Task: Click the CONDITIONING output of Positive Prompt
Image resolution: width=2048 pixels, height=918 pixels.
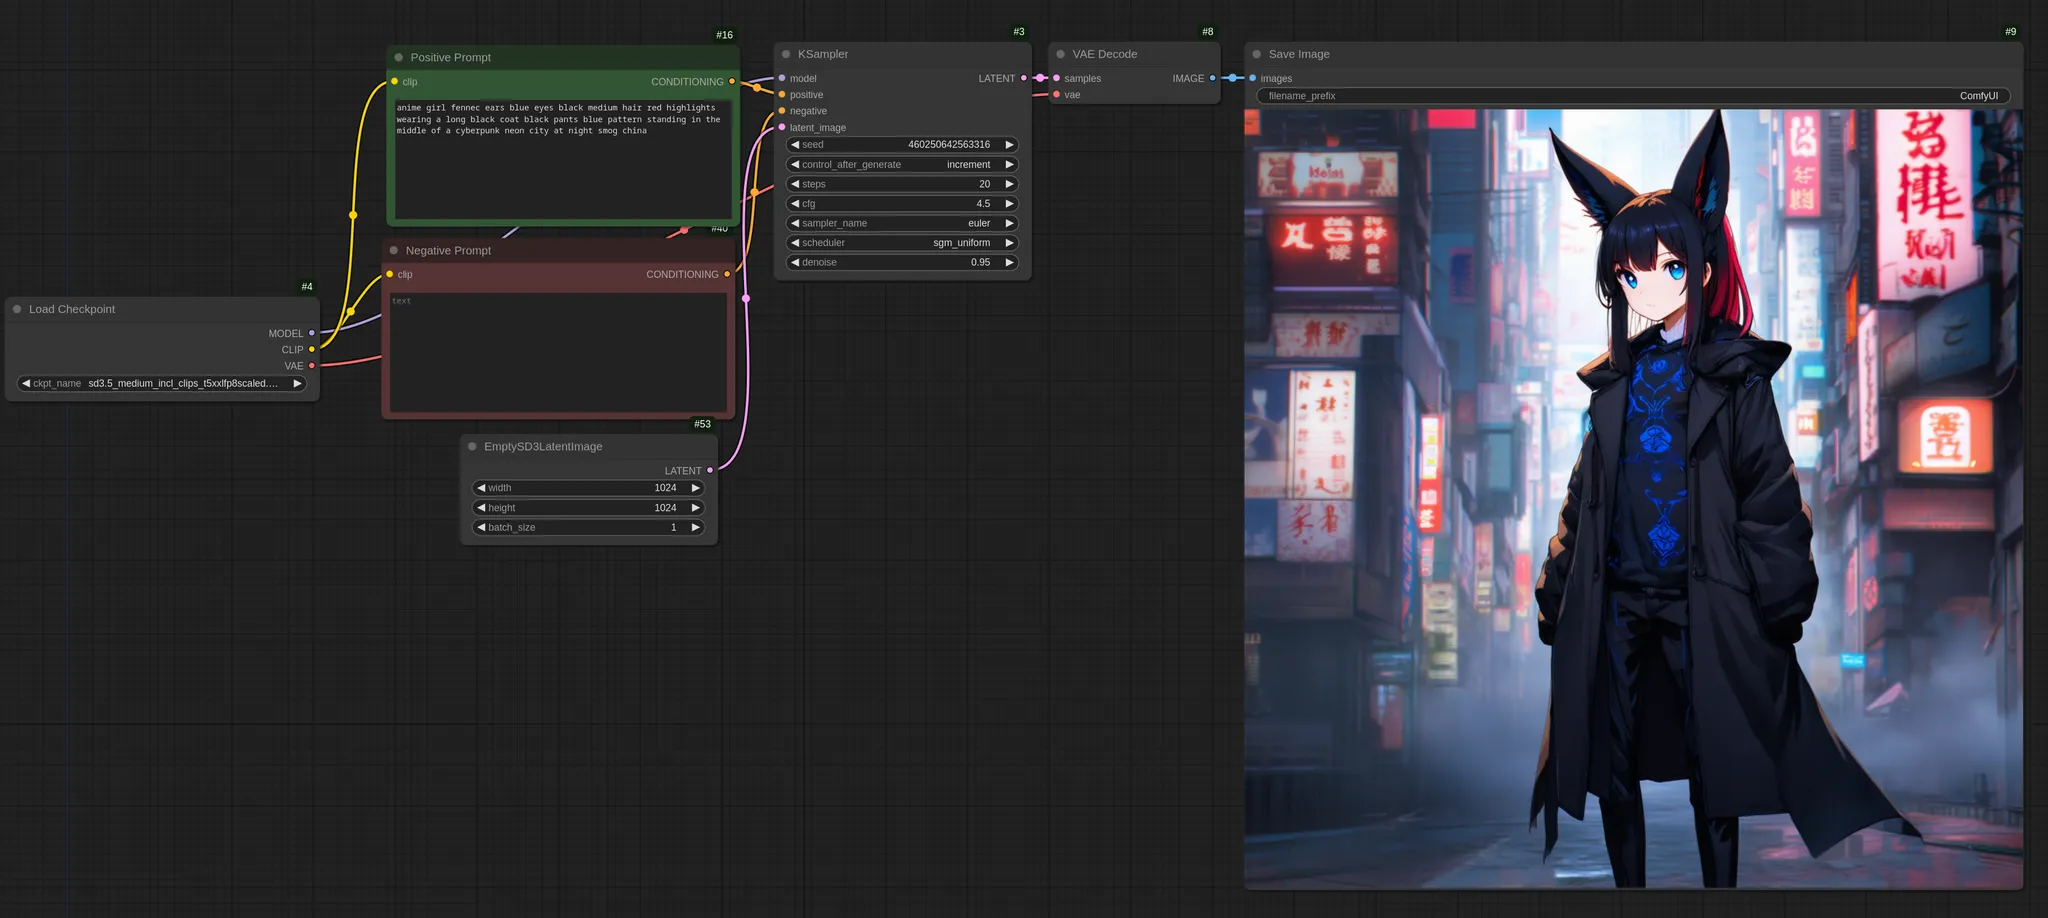Action: coord(732,82)
